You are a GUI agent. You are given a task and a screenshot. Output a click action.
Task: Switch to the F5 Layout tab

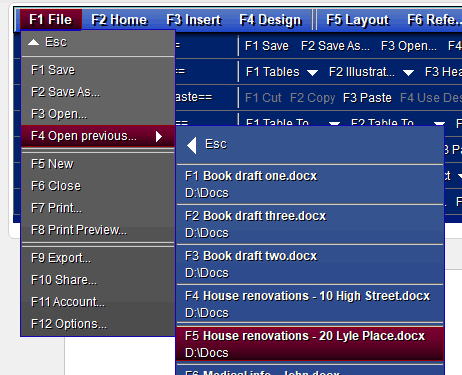(x=358, y=20)
